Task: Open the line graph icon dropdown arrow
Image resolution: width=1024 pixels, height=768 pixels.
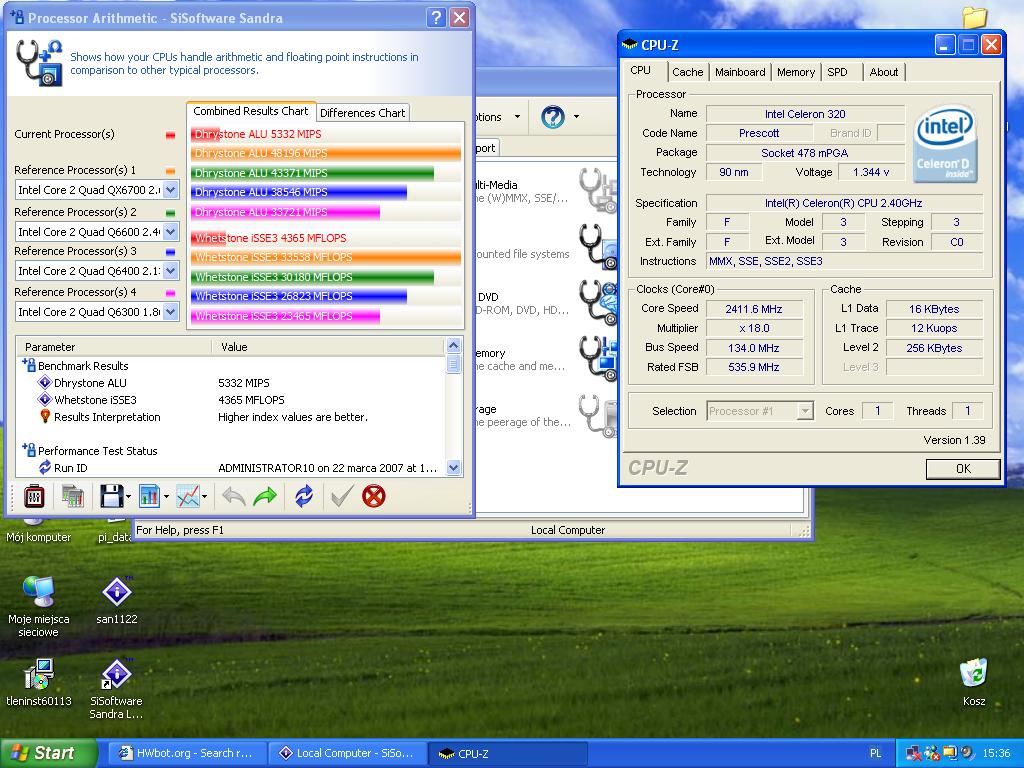Action: point(204,497)
